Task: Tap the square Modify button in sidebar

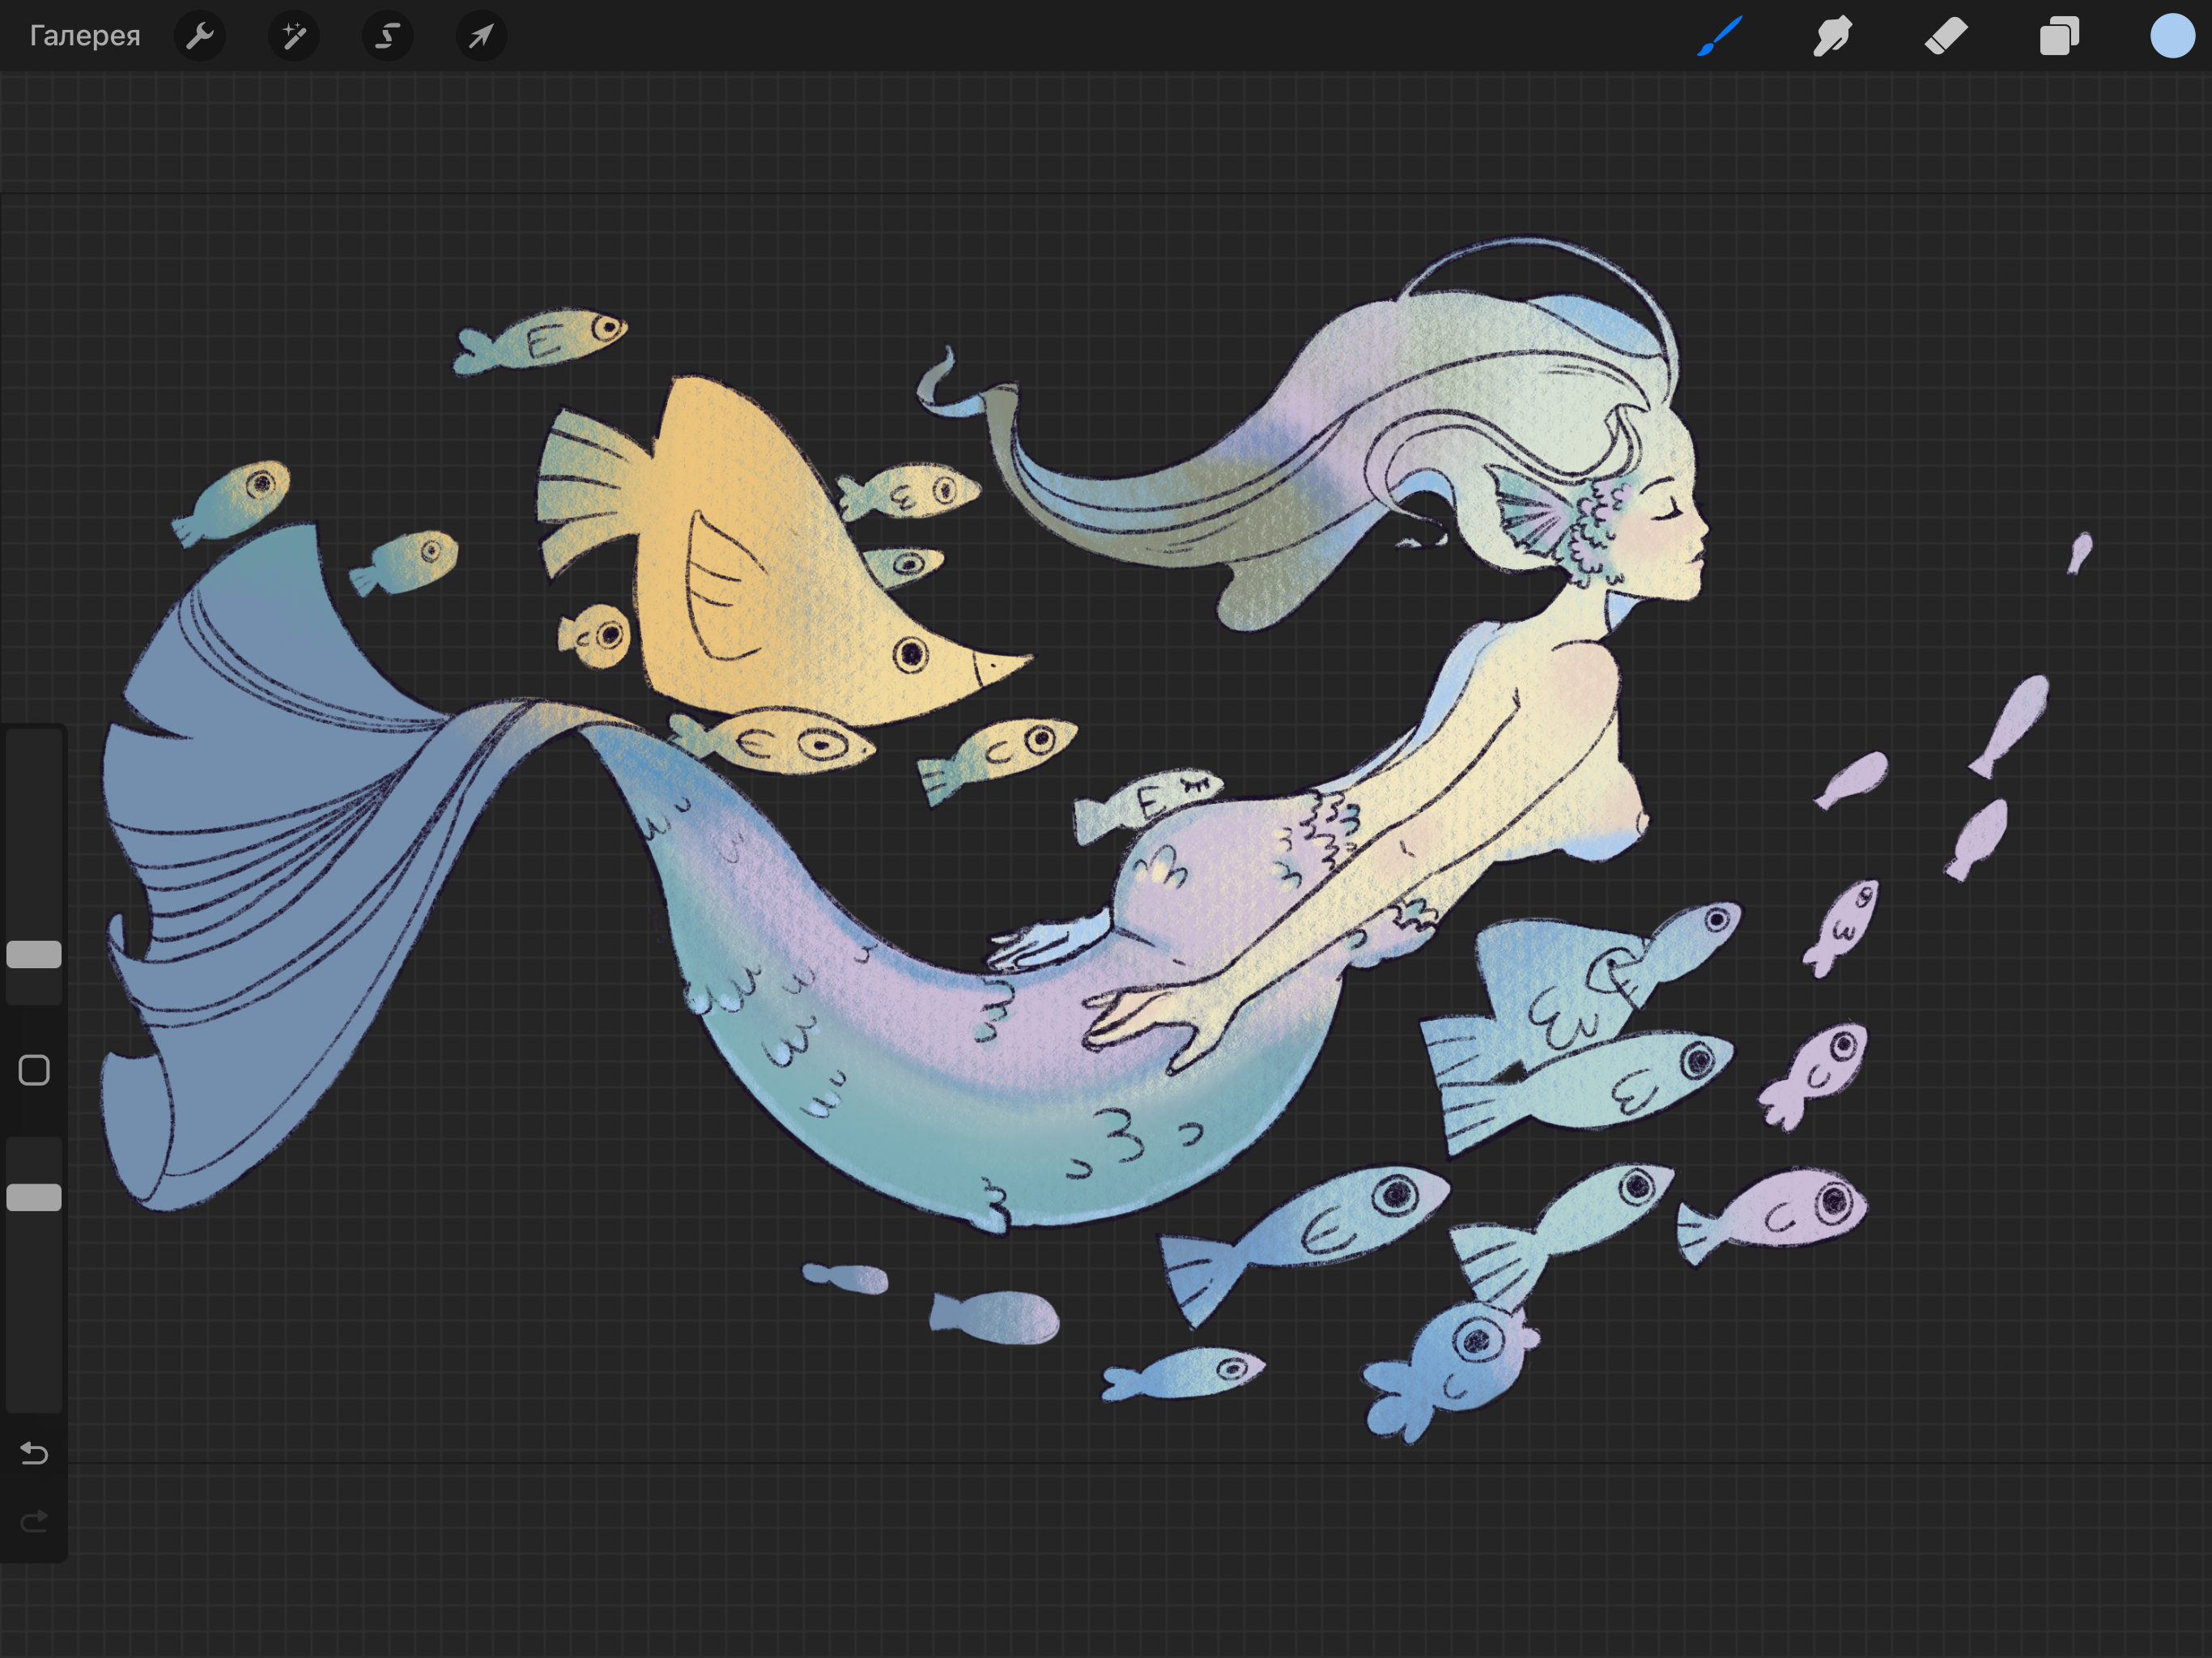Action: [34, 1070]
